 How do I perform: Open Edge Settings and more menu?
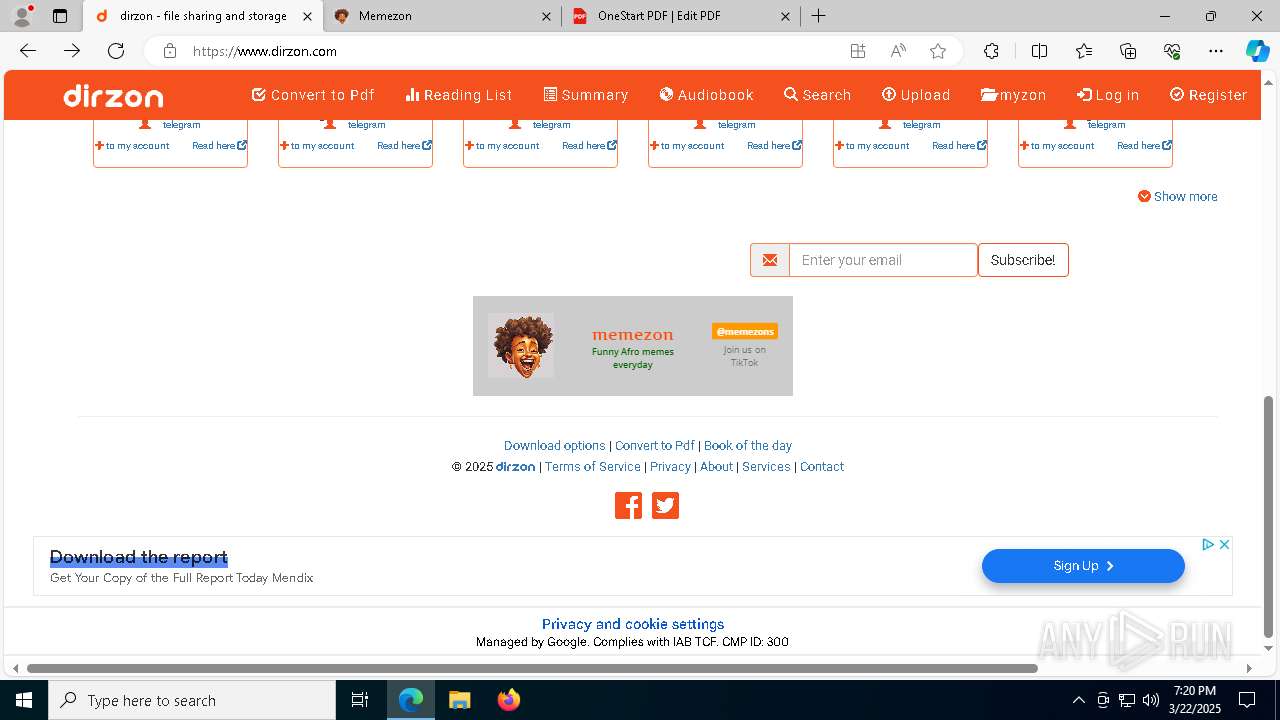[x=1216, y=51]
